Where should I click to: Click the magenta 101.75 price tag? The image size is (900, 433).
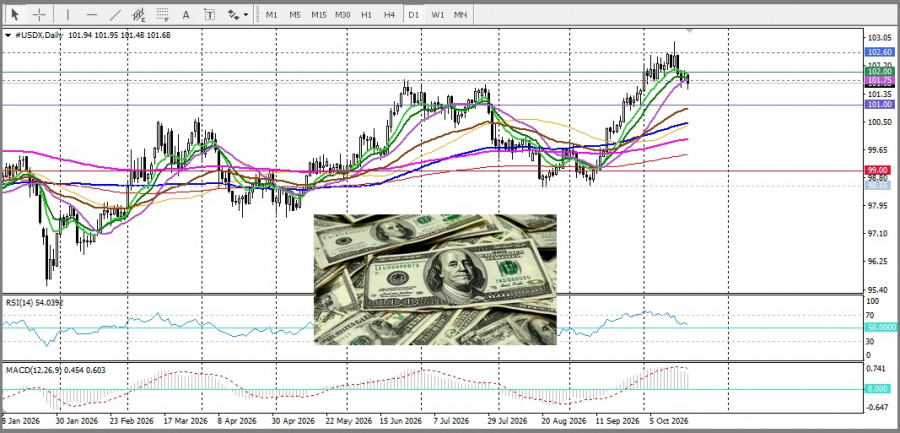pyautogui.click(x=879, y=80)
